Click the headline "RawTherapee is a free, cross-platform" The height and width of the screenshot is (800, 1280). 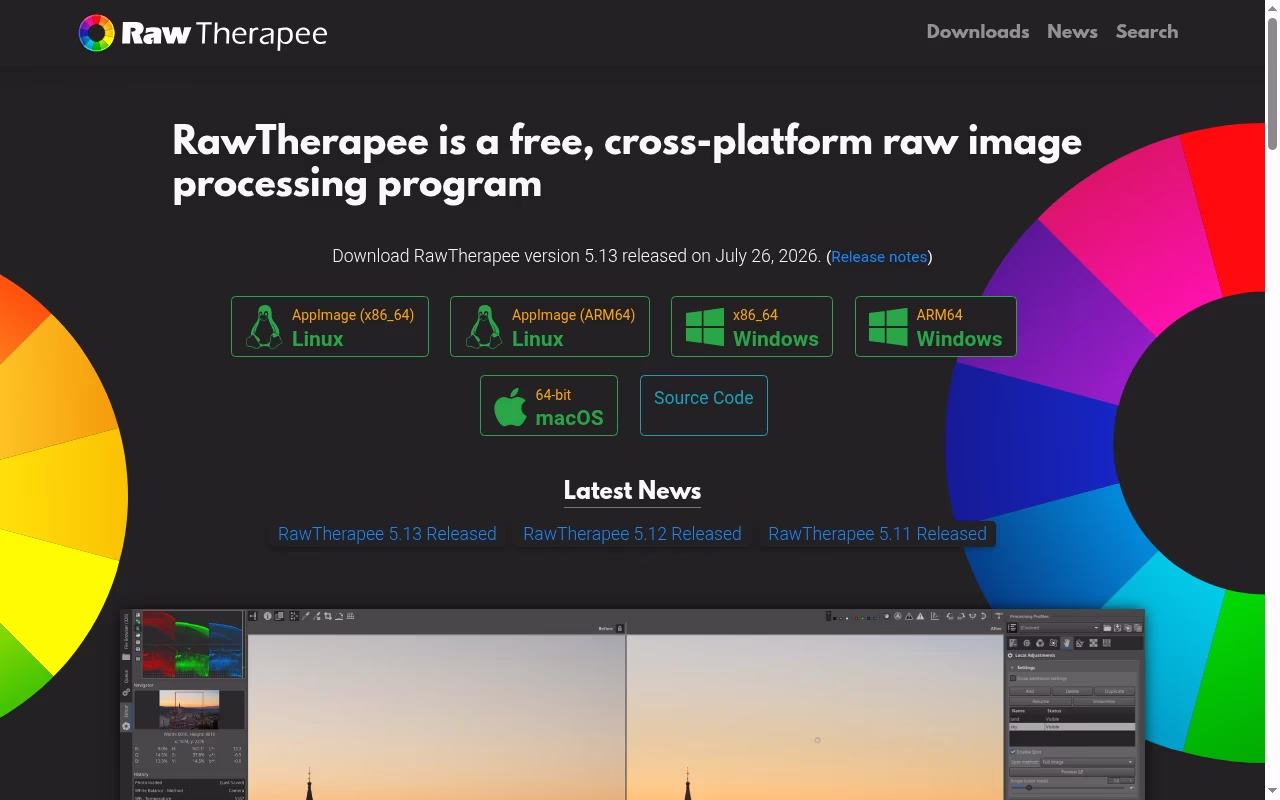(x=522, y=142)
